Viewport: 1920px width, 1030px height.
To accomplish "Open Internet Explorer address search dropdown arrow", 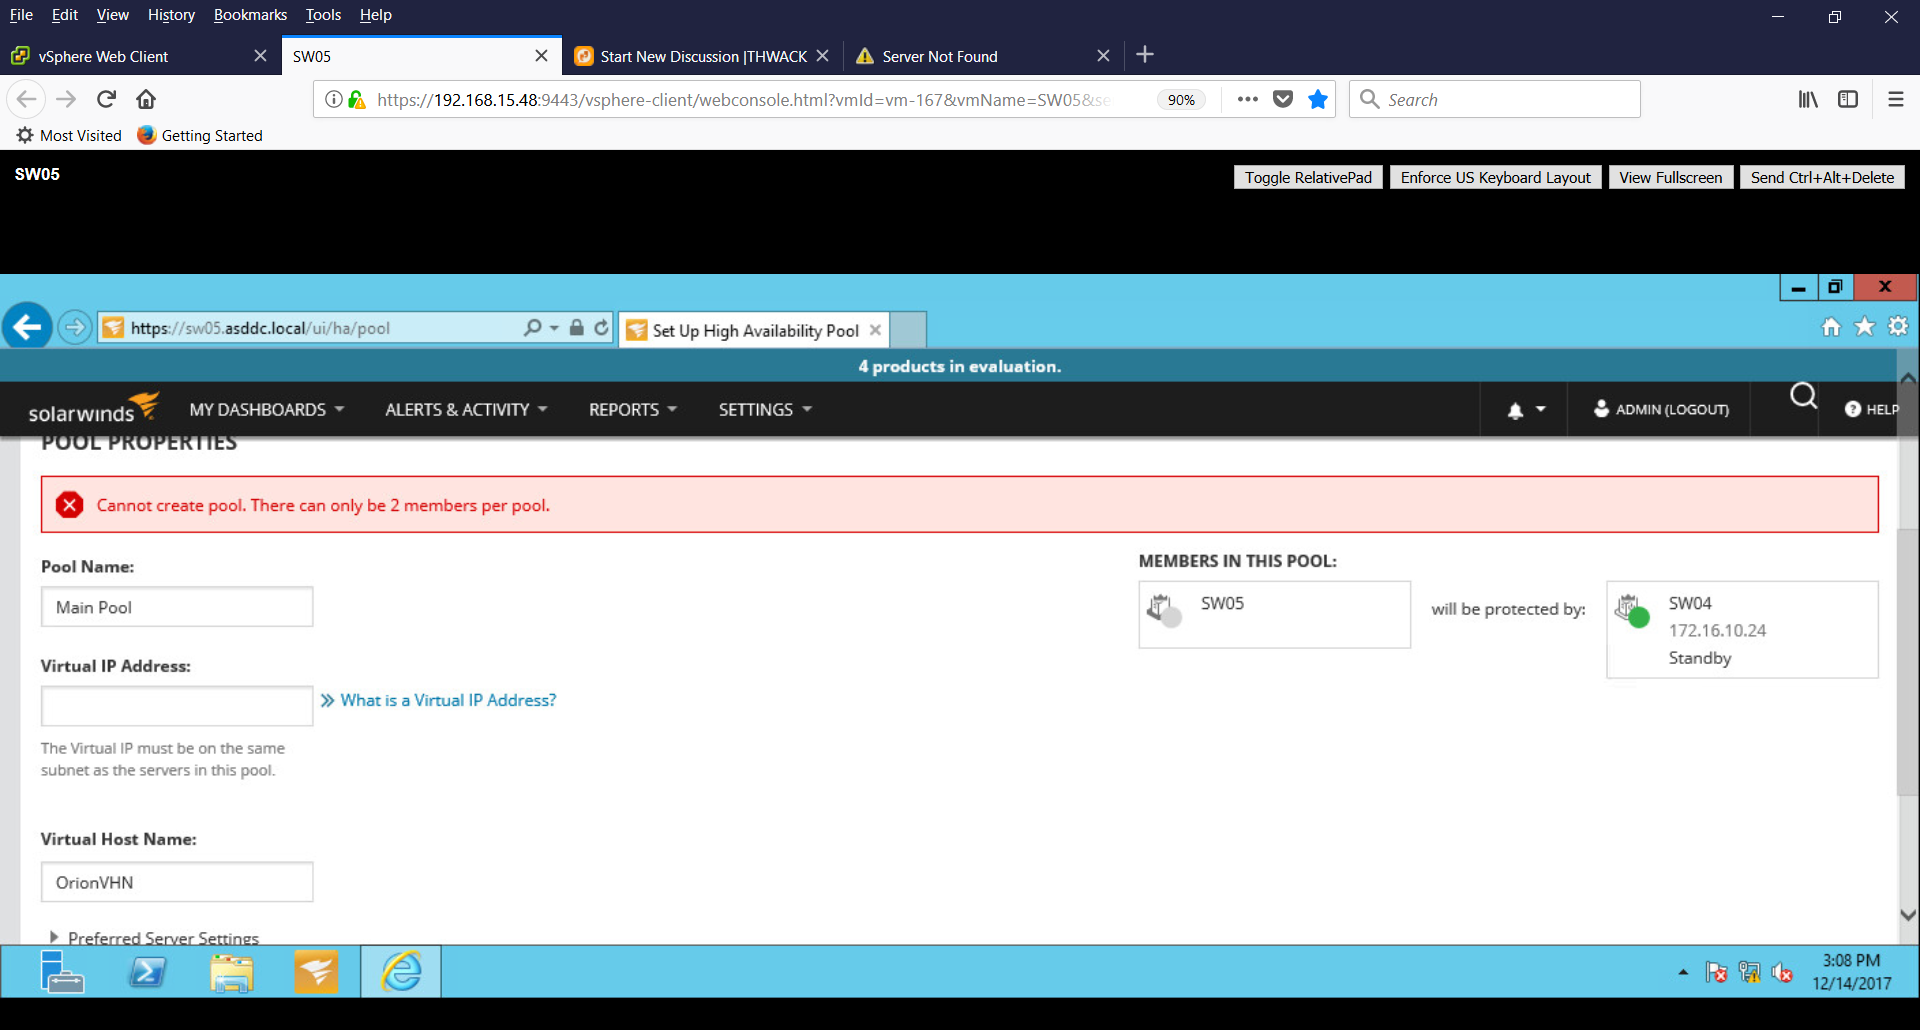I will (554, 328).
